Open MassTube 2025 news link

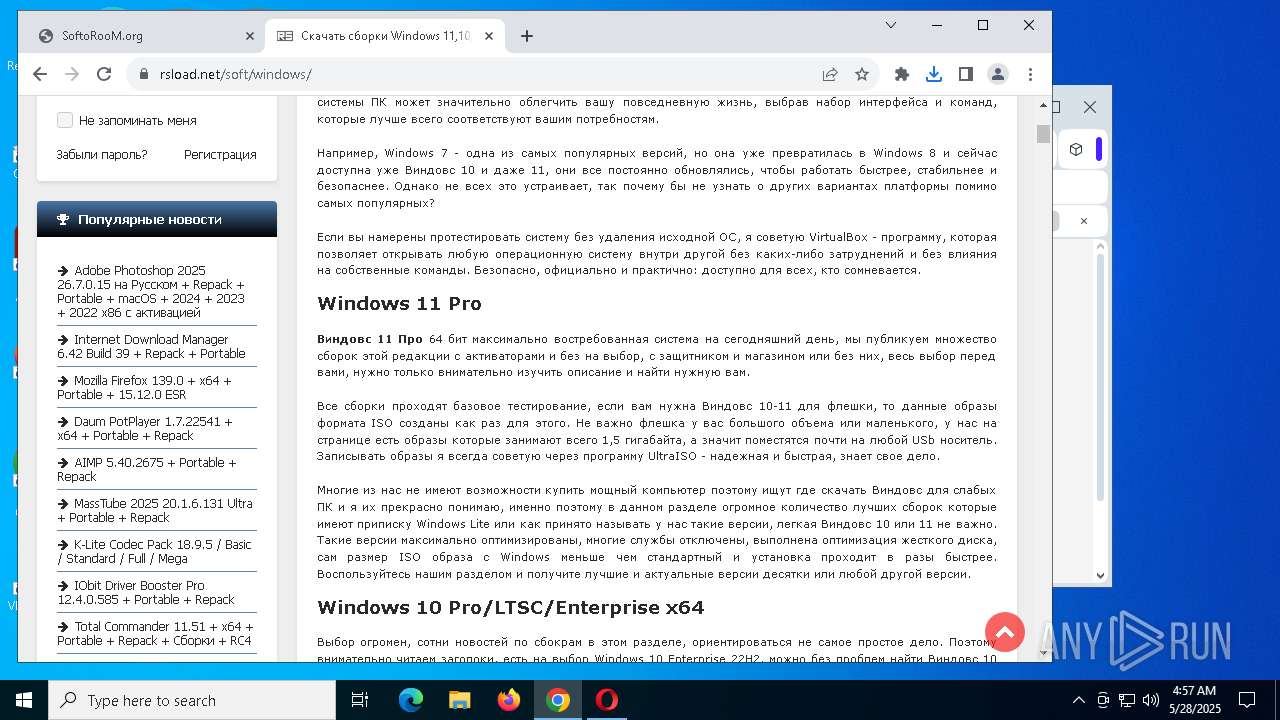coord(156,511)
